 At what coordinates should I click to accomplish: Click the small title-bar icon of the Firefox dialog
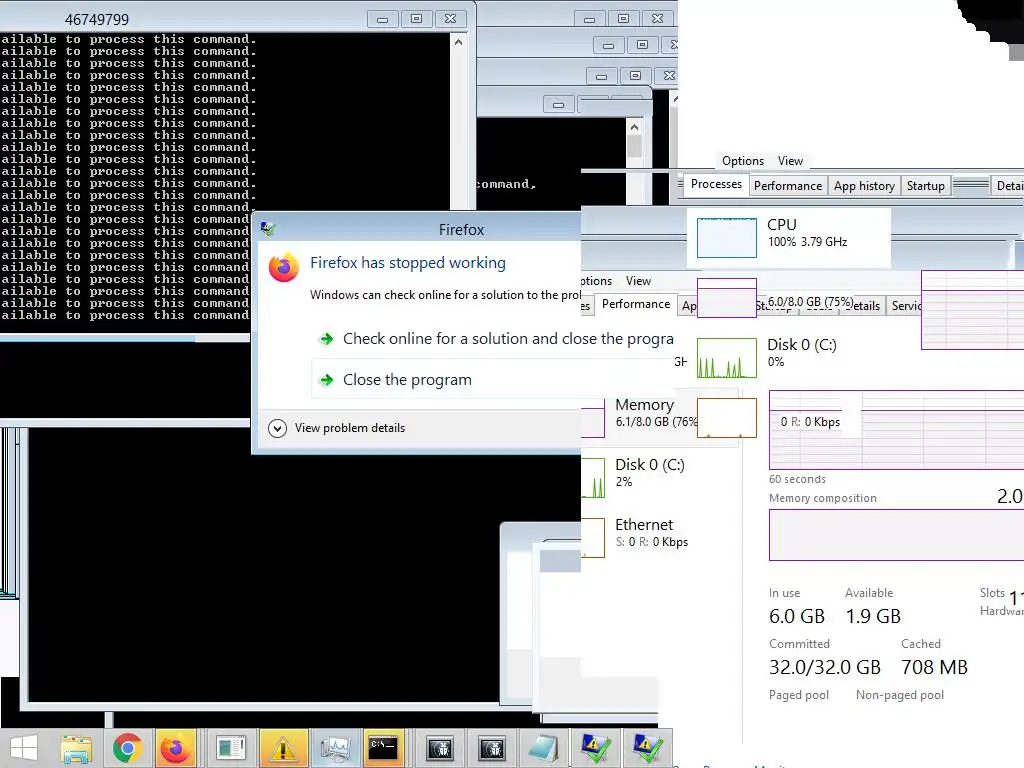coord(268,229)
